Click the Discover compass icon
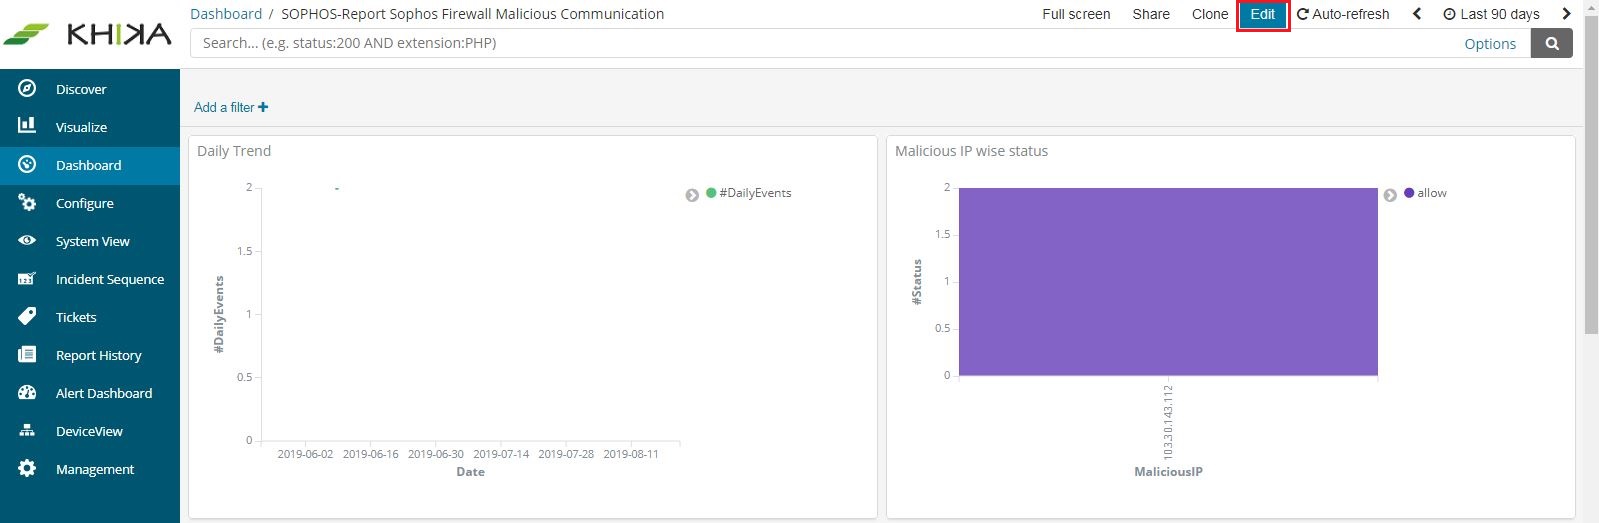 [x=27, y=89]
